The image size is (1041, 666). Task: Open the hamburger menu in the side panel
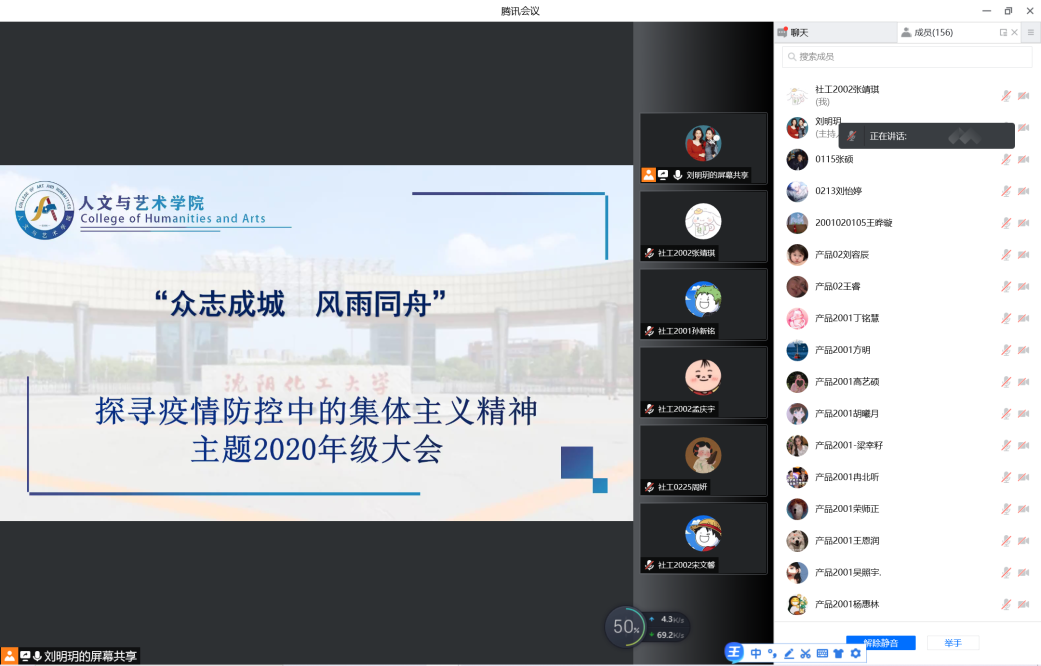[1030, 33]
